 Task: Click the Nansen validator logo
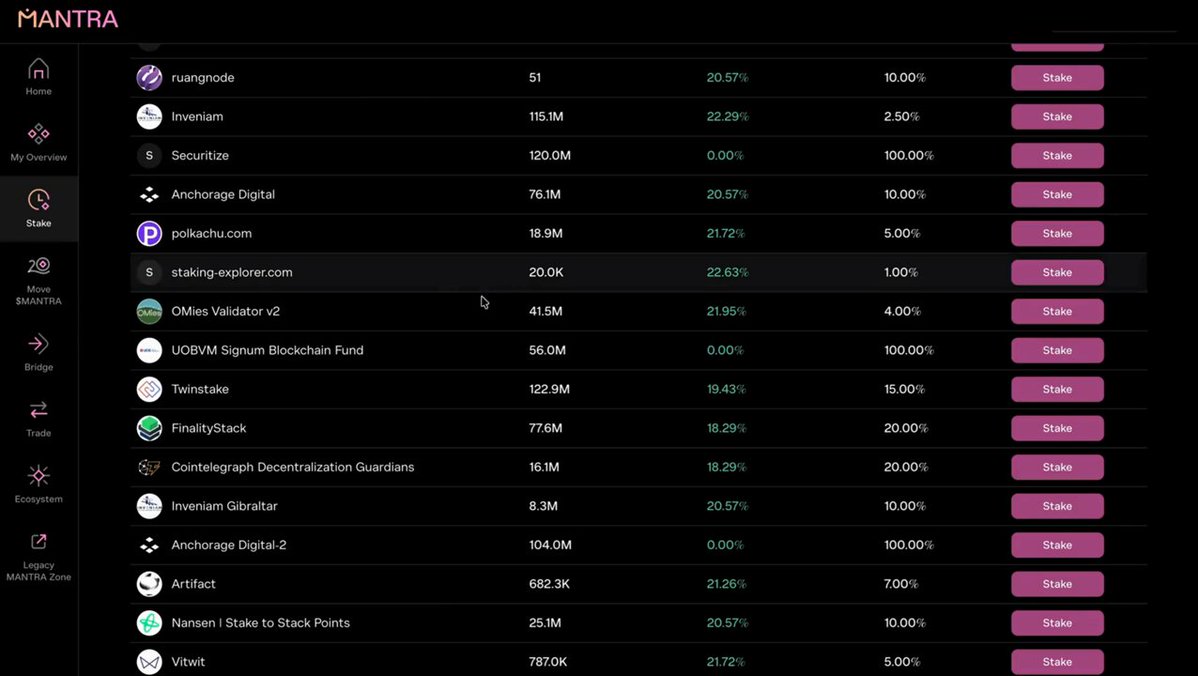coord(149,623)
